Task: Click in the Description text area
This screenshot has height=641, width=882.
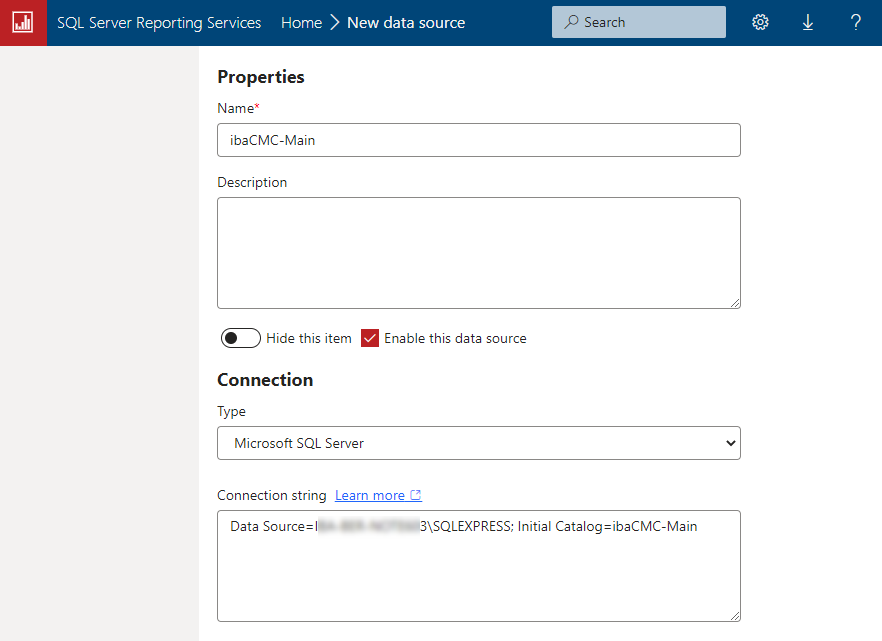Action: [x=478, y=252]
